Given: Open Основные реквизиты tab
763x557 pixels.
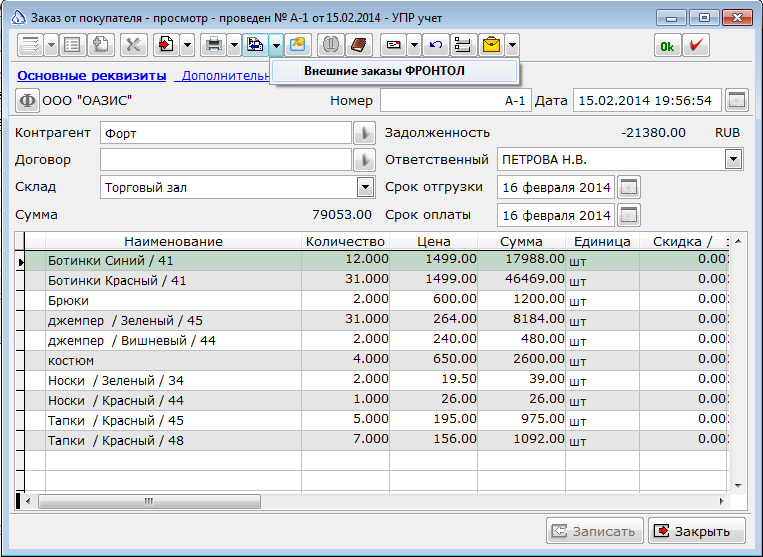Looking at the screenshot, I should pos(91,76).
